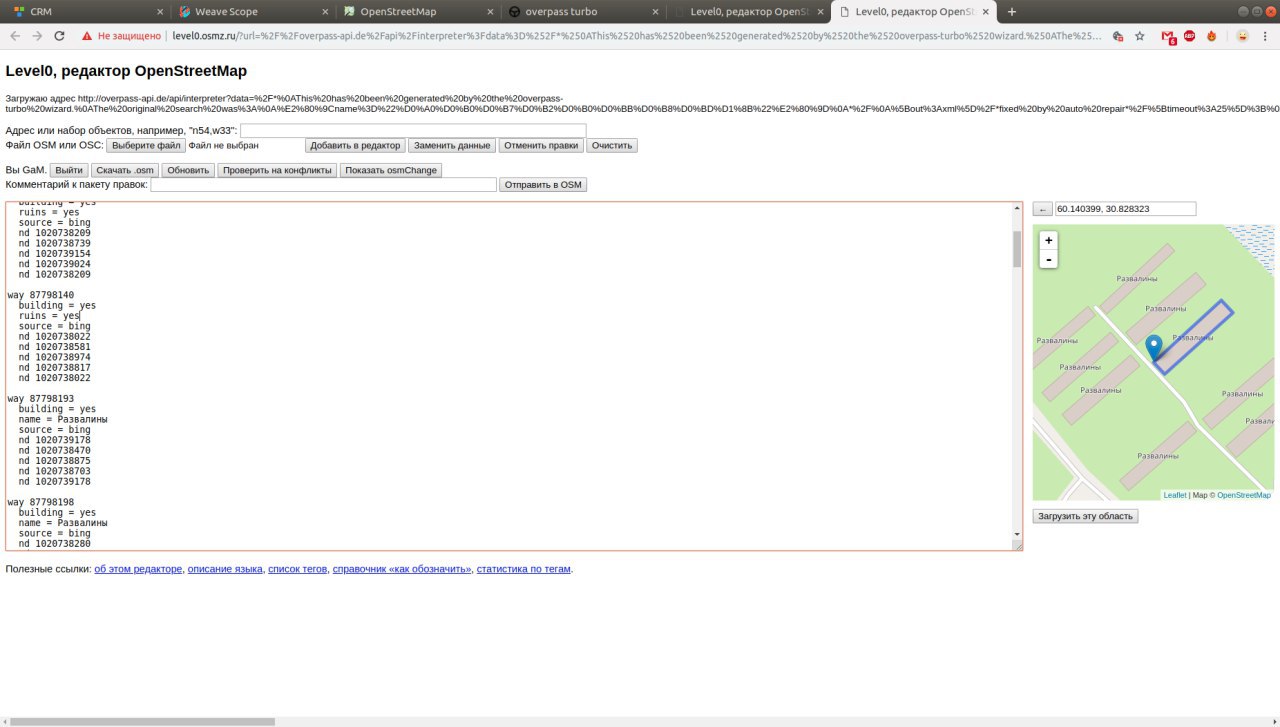Open a new browser tab

[1012, 12]
